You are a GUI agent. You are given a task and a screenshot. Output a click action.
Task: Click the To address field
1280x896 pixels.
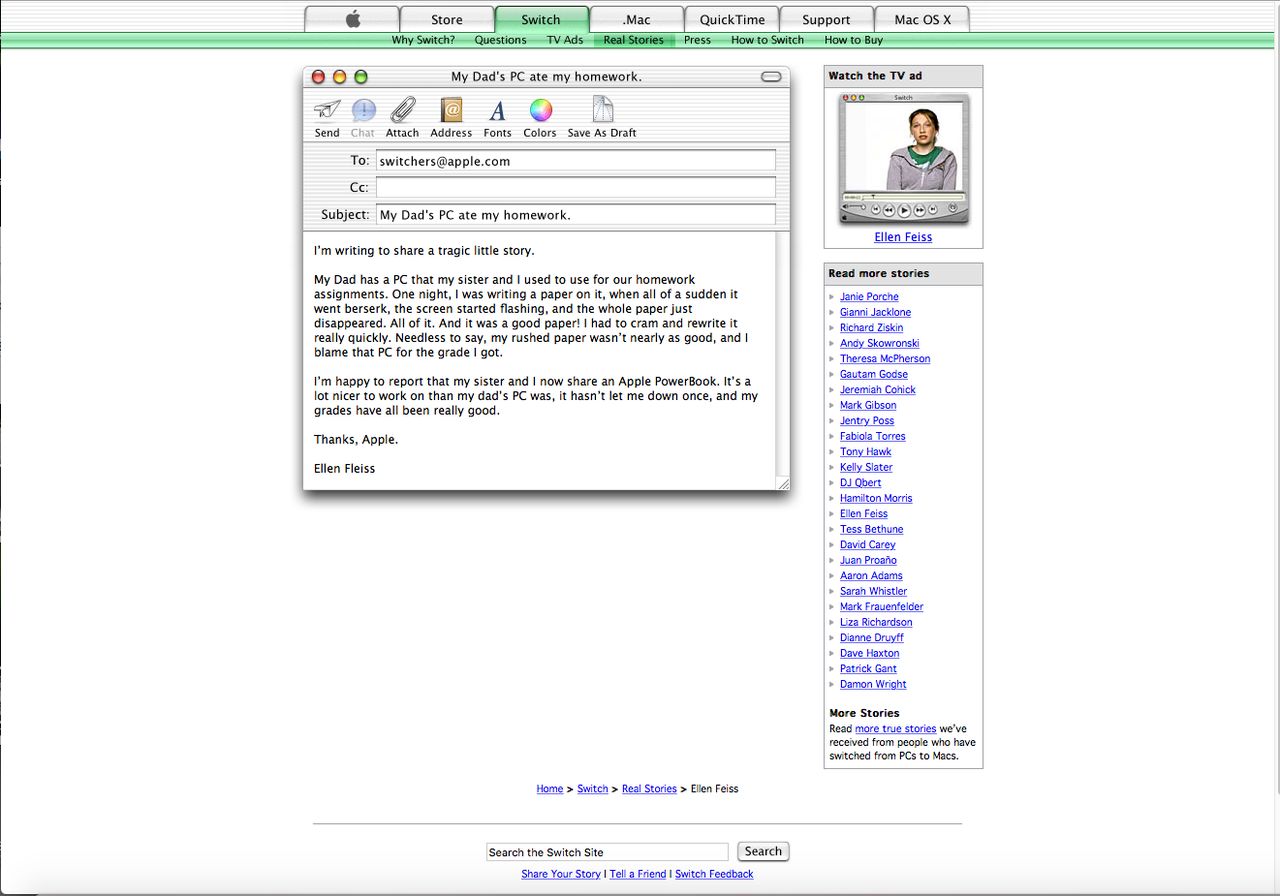(x=575, y=160)
